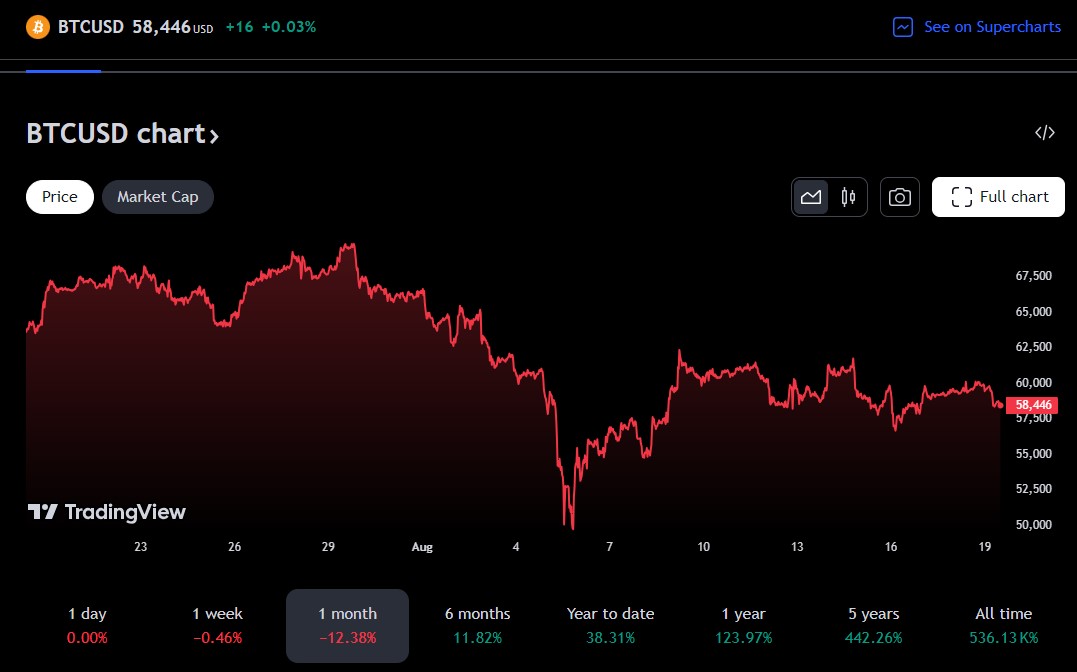Select the 5 years range
The image size is (1077, 672).
point(873,625)
